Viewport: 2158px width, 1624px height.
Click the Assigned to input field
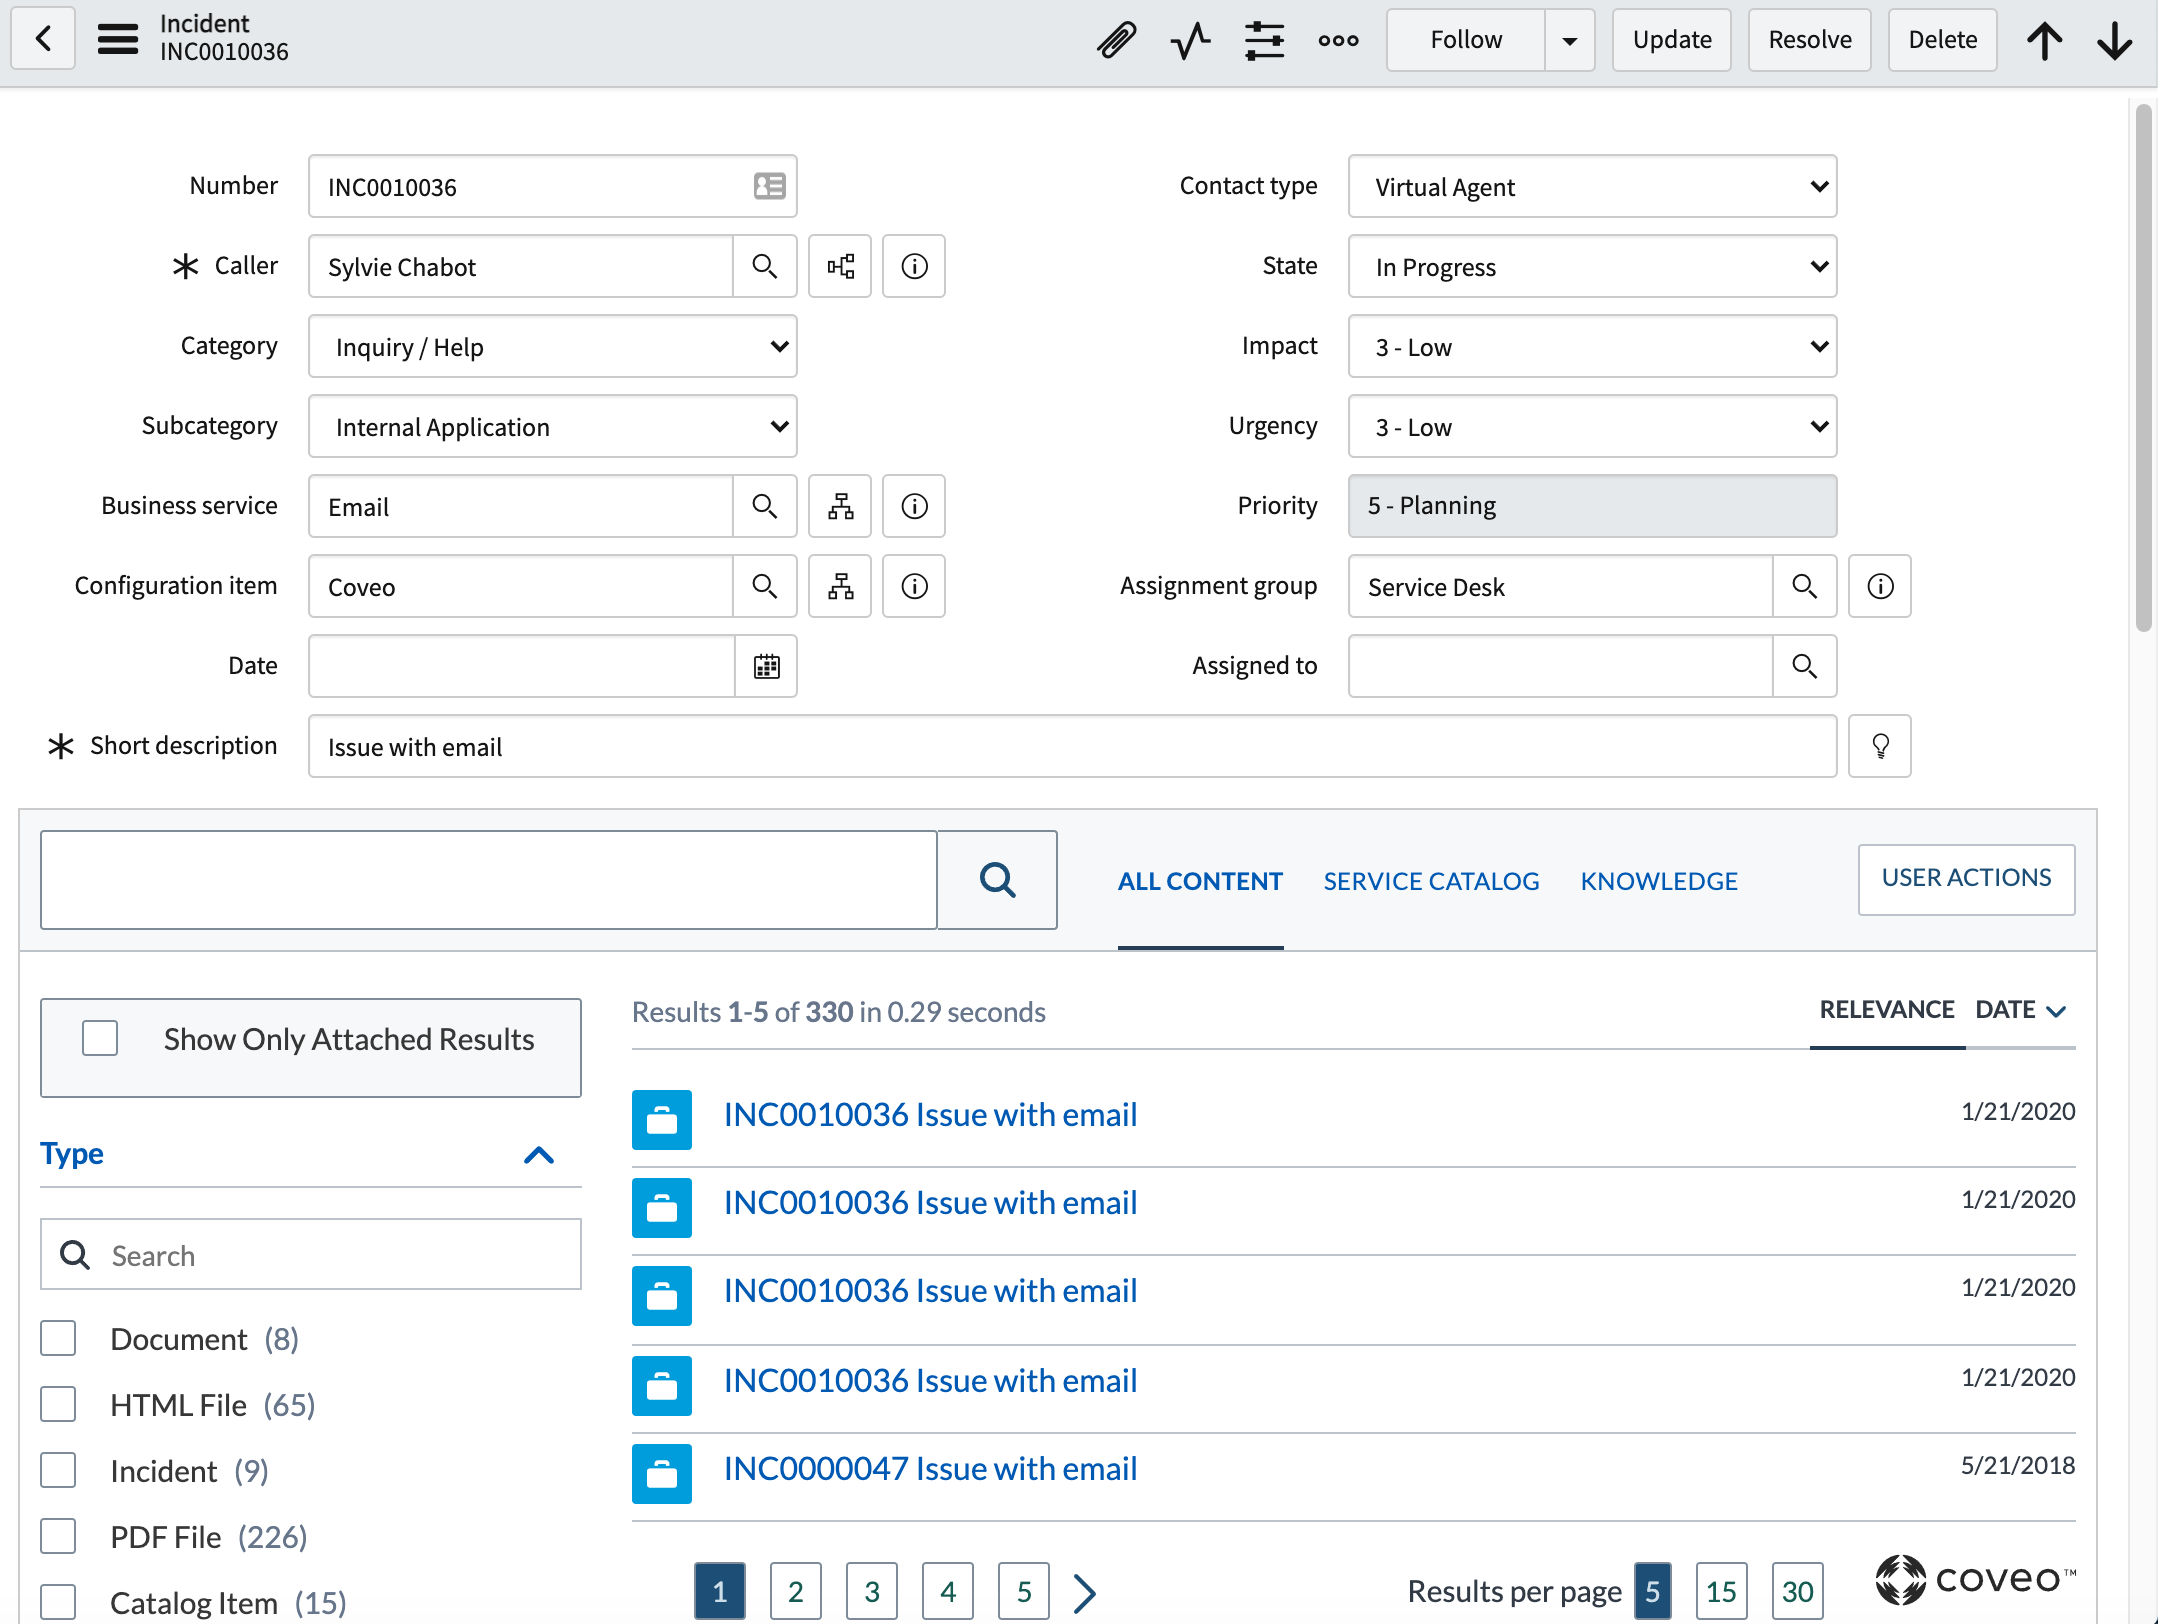1560,666
